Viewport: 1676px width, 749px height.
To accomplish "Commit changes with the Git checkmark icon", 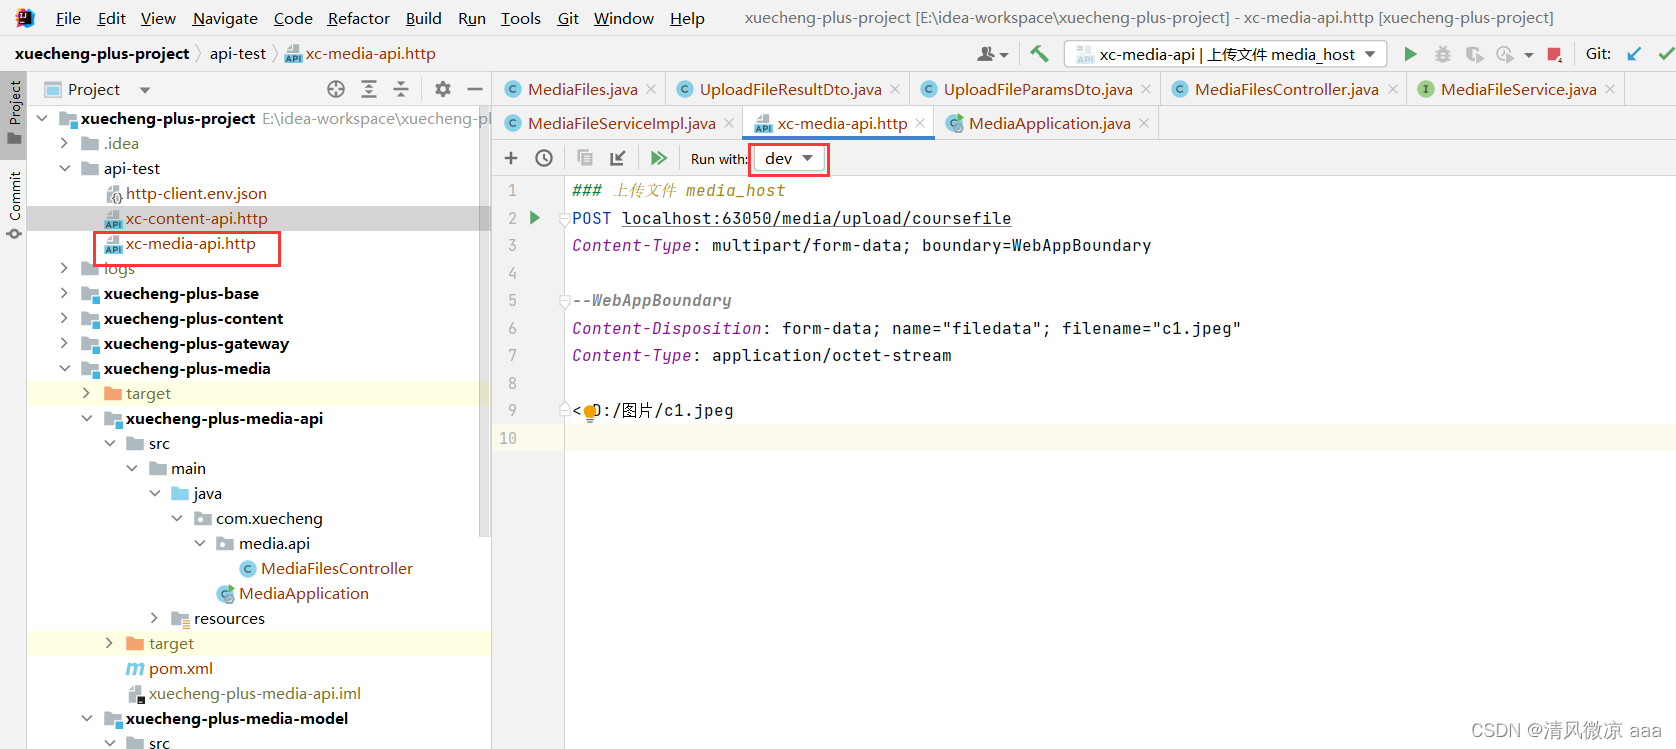I will 1665,54.
